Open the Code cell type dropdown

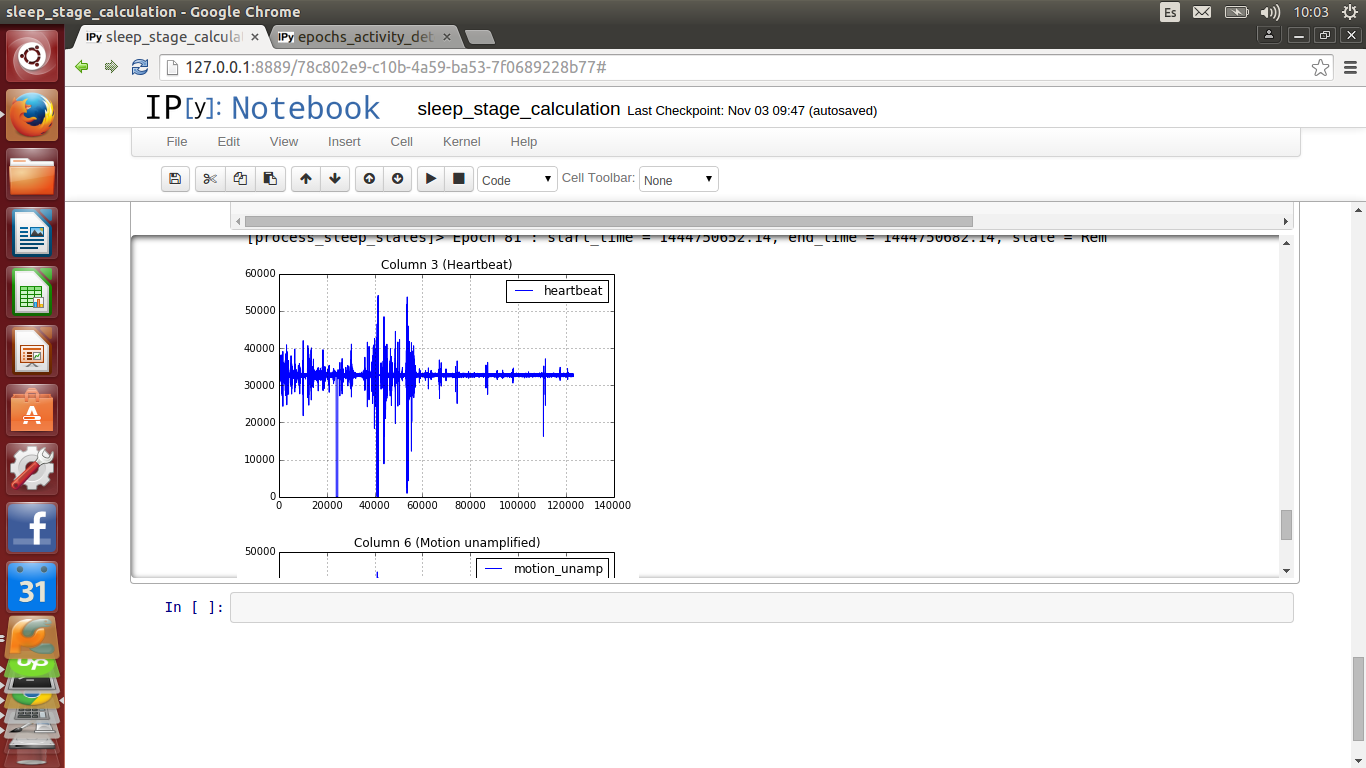(517, 180)
